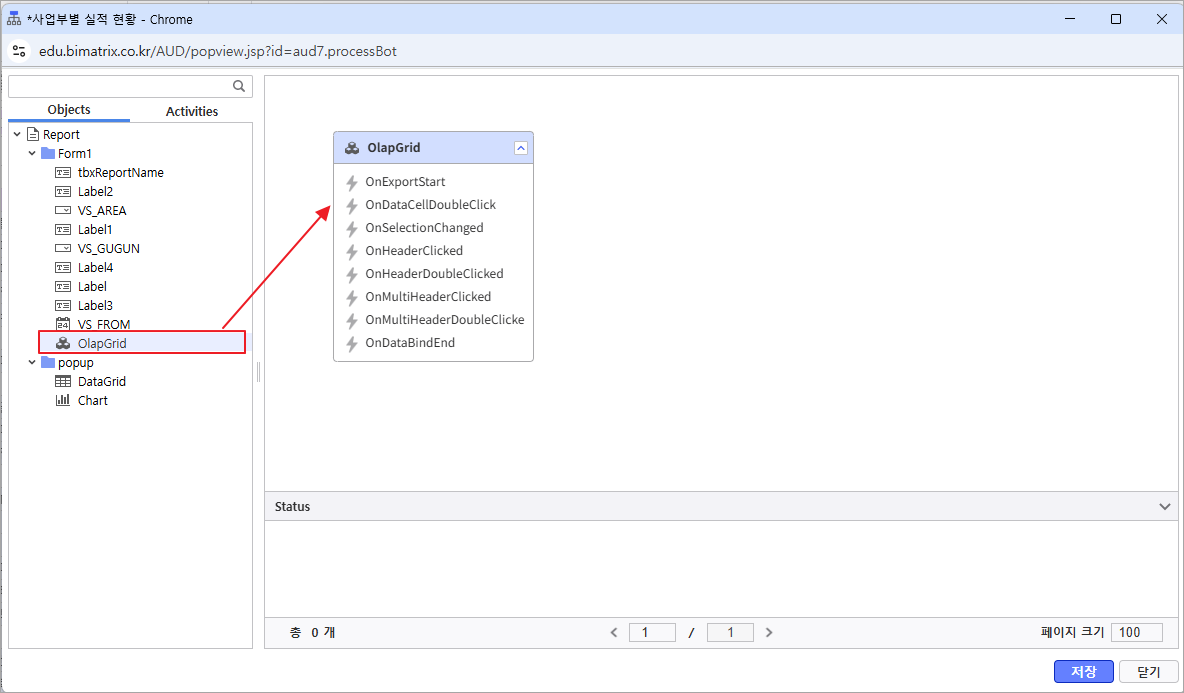
Task: Select OnDataCellDoubleClick event in OlapGrid
Action: coord(430,205)
